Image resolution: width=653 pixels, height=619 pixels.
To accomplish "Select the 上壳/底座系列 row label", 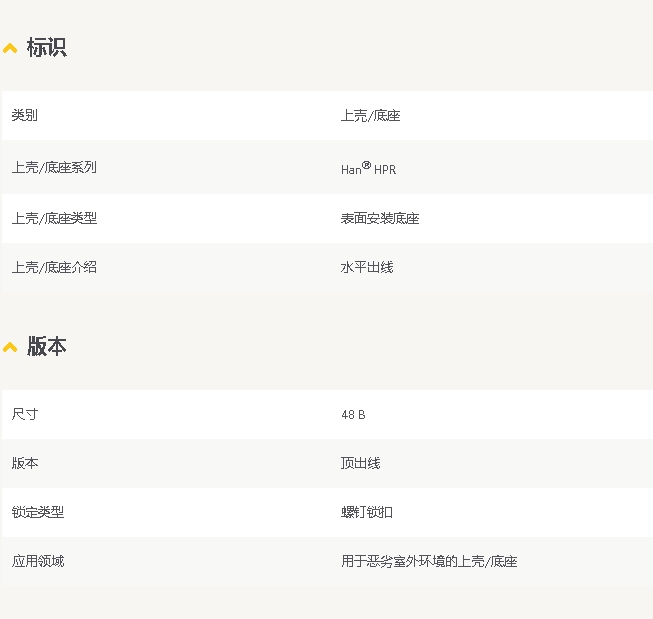I will click(x=54, y=168).
